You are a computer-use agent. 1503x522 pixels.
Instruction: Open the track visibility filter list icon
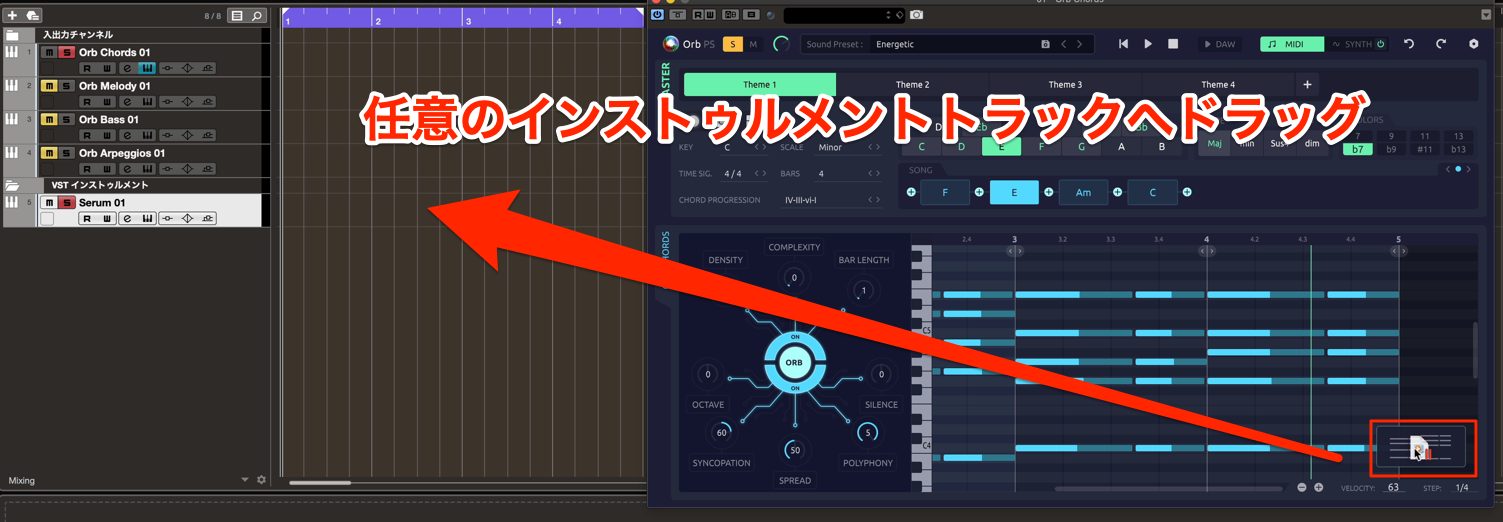237,16
